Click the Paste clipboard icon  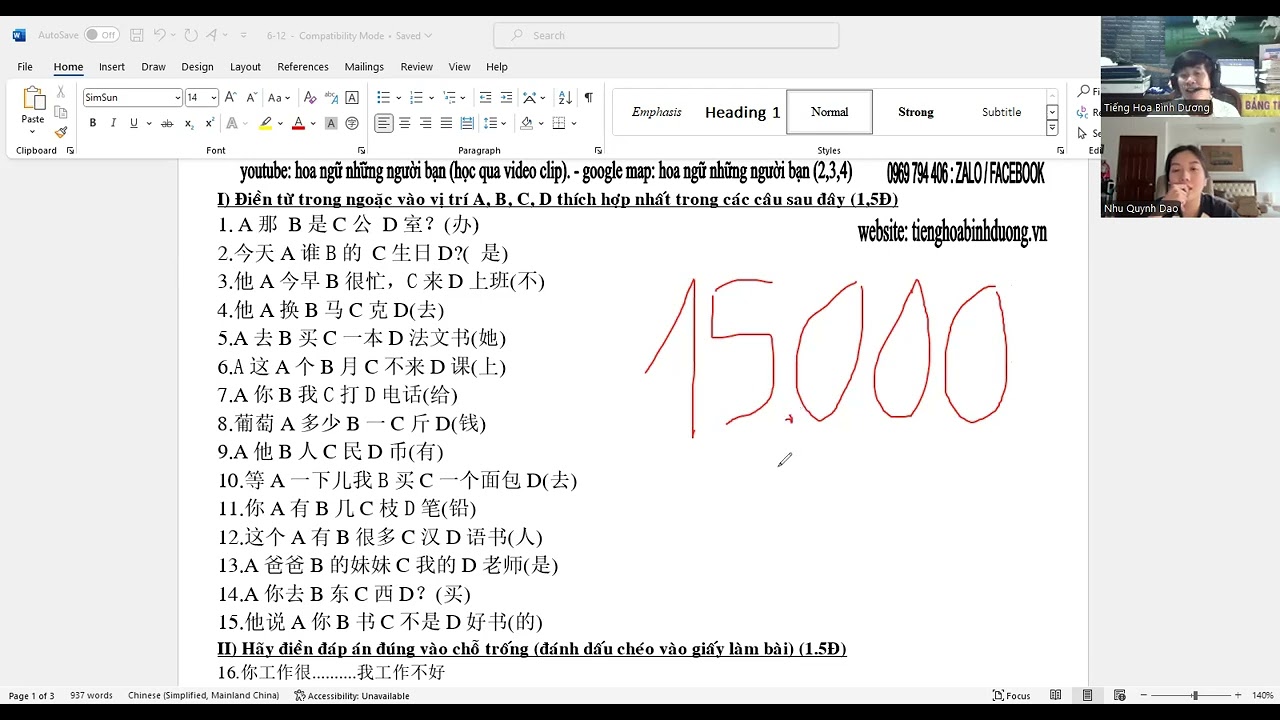33,98
